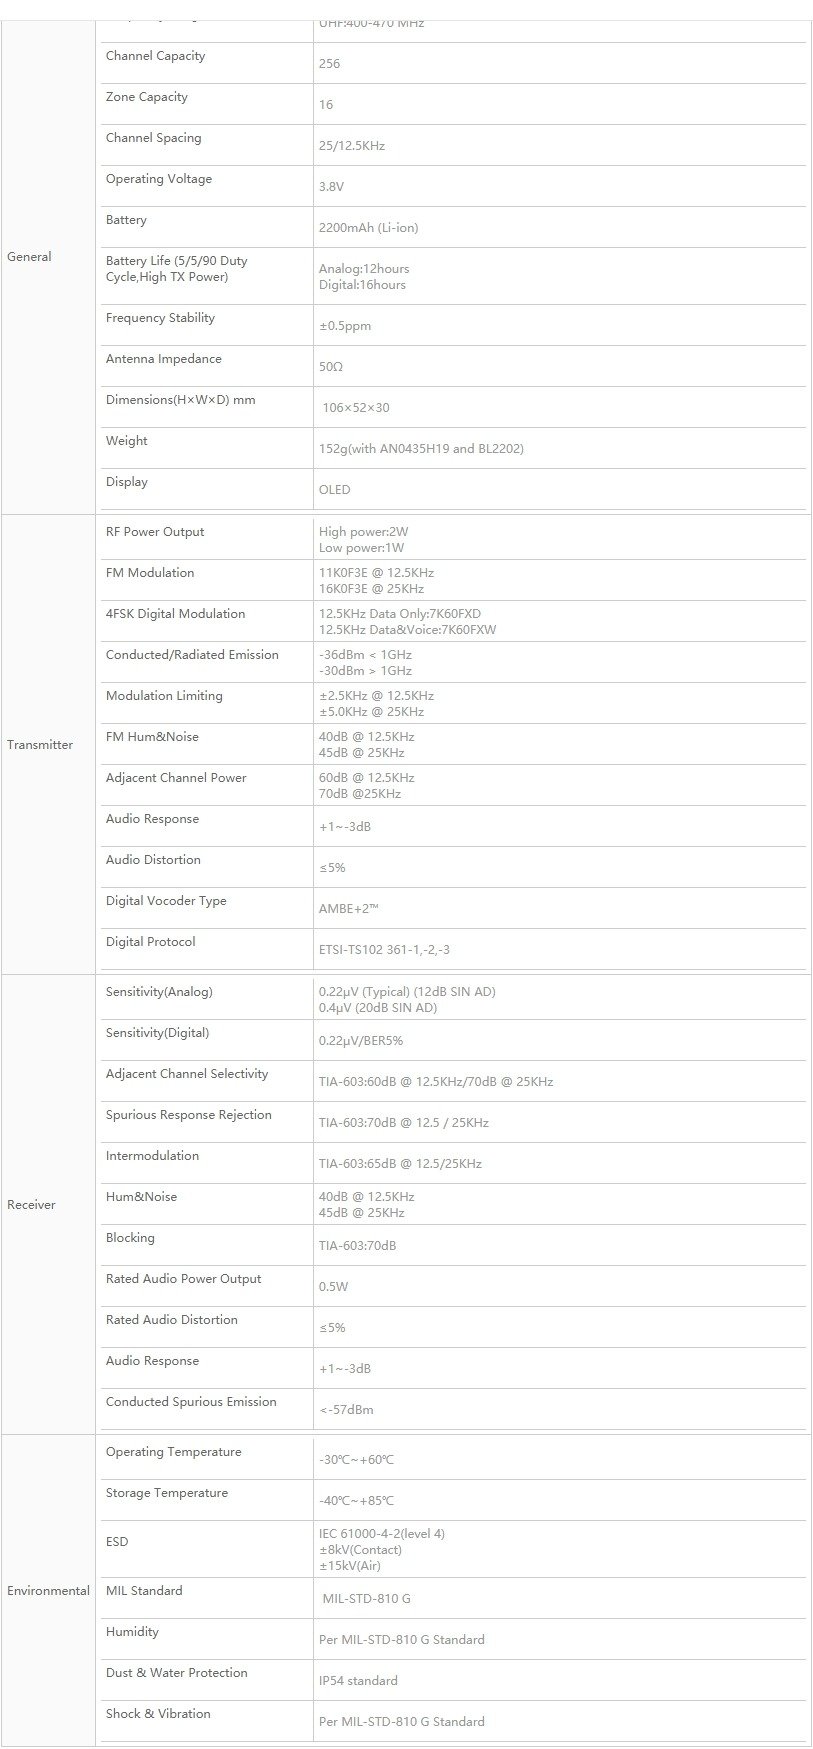813x1749 pixels.
Task: Select the AMBE+2 vocoder type value
Action: (348, 909)
